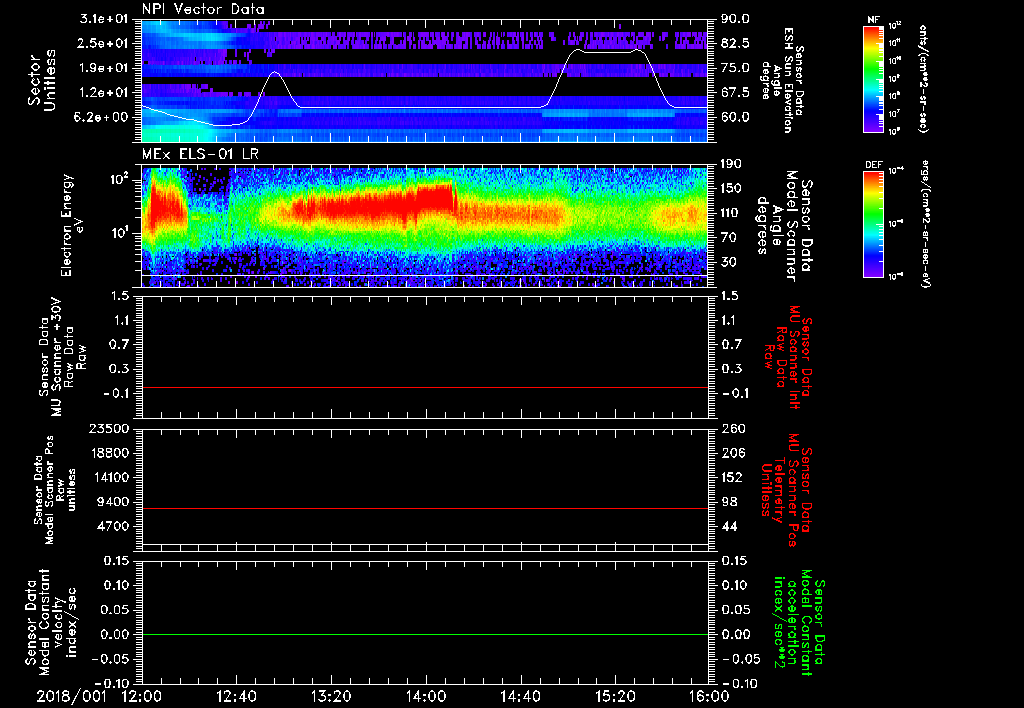
Task: Click the '4700' scanner position tick
Action: [114, 526]
